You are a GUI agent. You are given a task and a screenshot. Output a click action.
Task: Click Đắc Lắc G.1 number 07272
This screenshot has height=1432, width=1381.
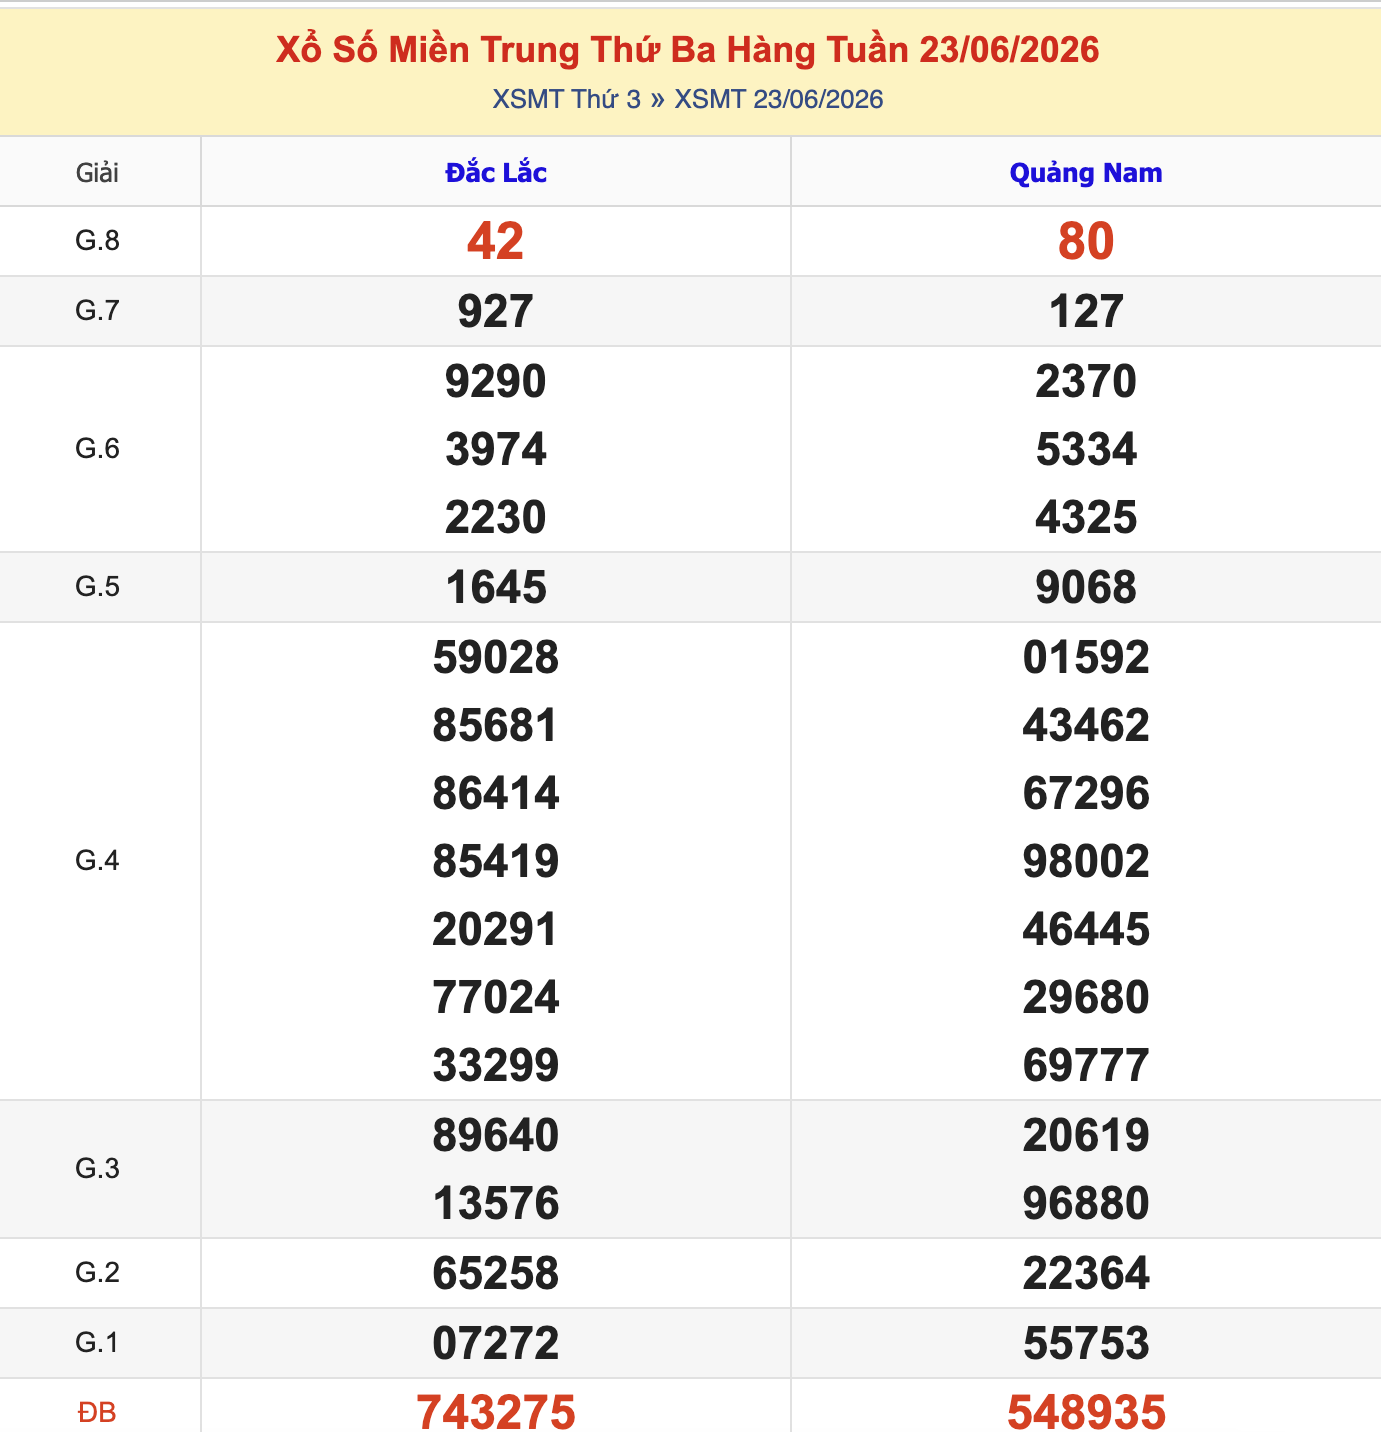click(x=496, y=1343)
